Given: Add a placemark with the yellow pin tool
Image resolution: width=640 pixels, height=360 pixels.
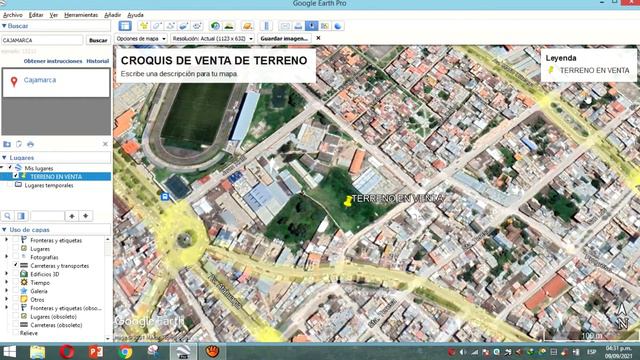Looking at the screenshot, I should pos(144,26).
